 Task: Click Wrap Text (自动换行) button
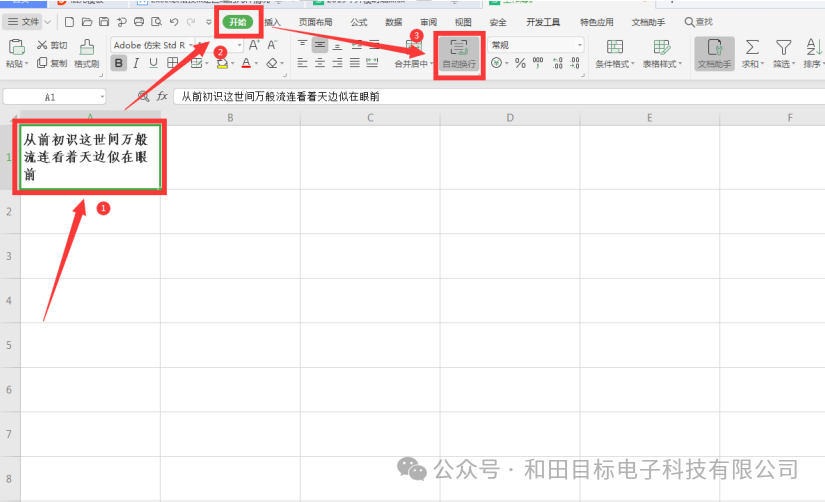[459, 54]
